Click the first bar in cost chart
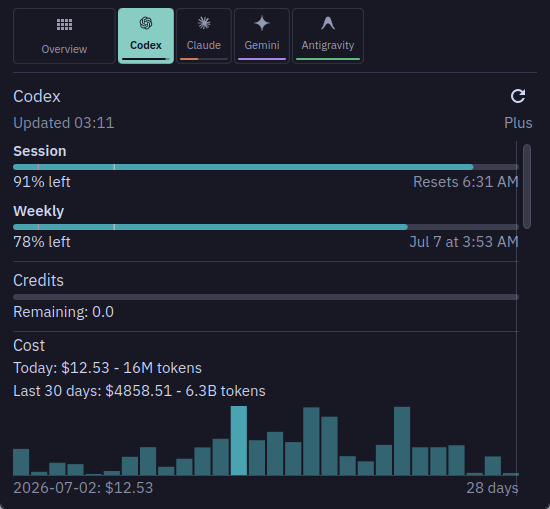Screen dimensions: 550x509 (x=21, y=462)
